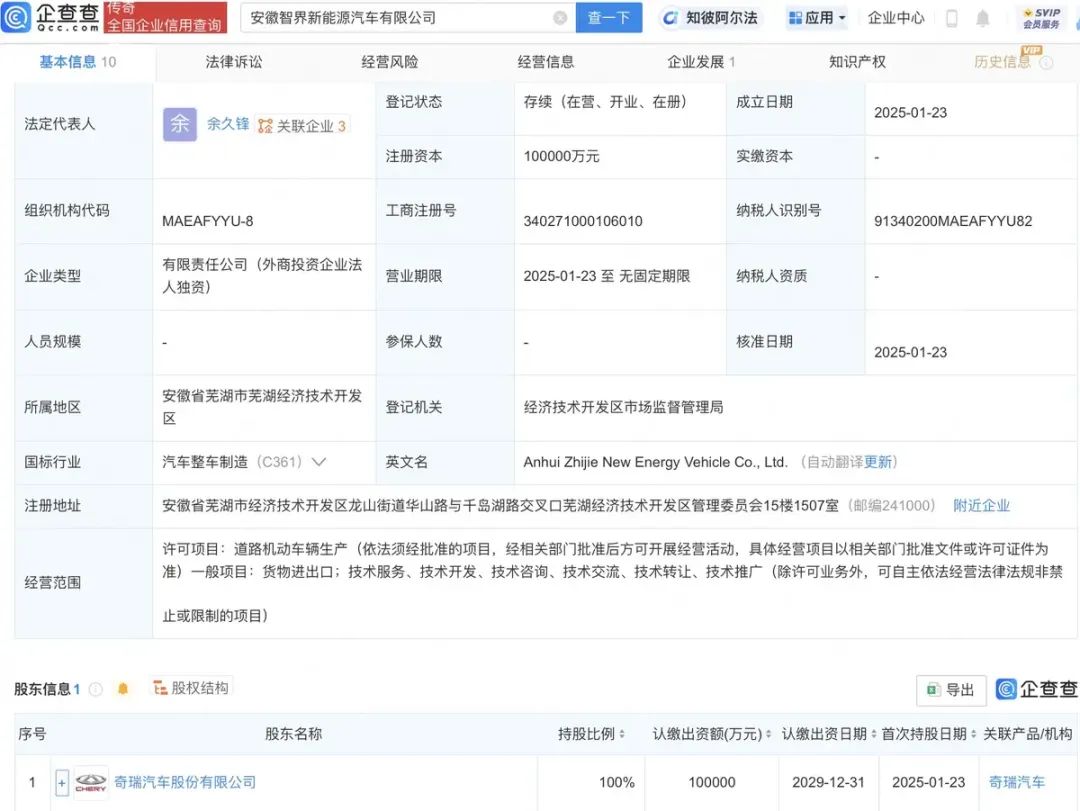The image size is (1080, 811).
Task: Switch to 基本信息 tab
Action: pyautogui.click(x=77, y=62)
